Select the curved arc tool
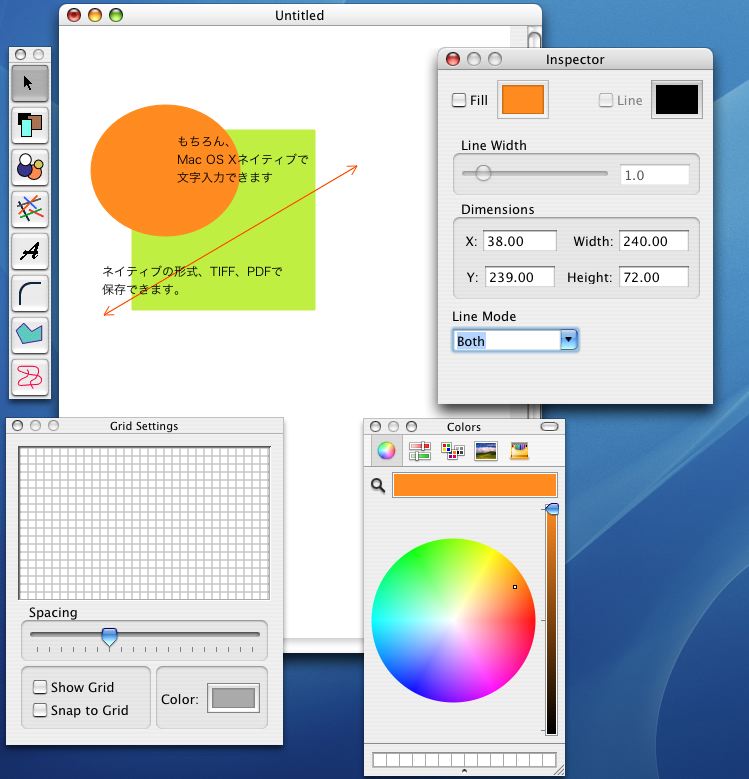The width and height of the screenshot is (749, 779). [30, 293]
